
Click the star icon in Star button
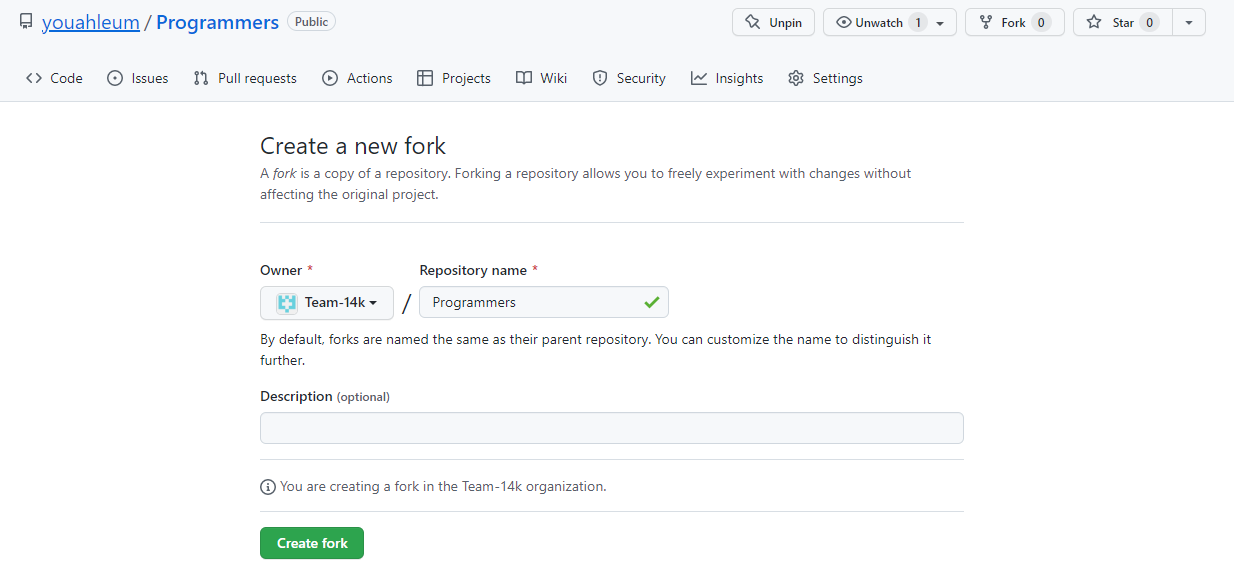point(1094,22)
